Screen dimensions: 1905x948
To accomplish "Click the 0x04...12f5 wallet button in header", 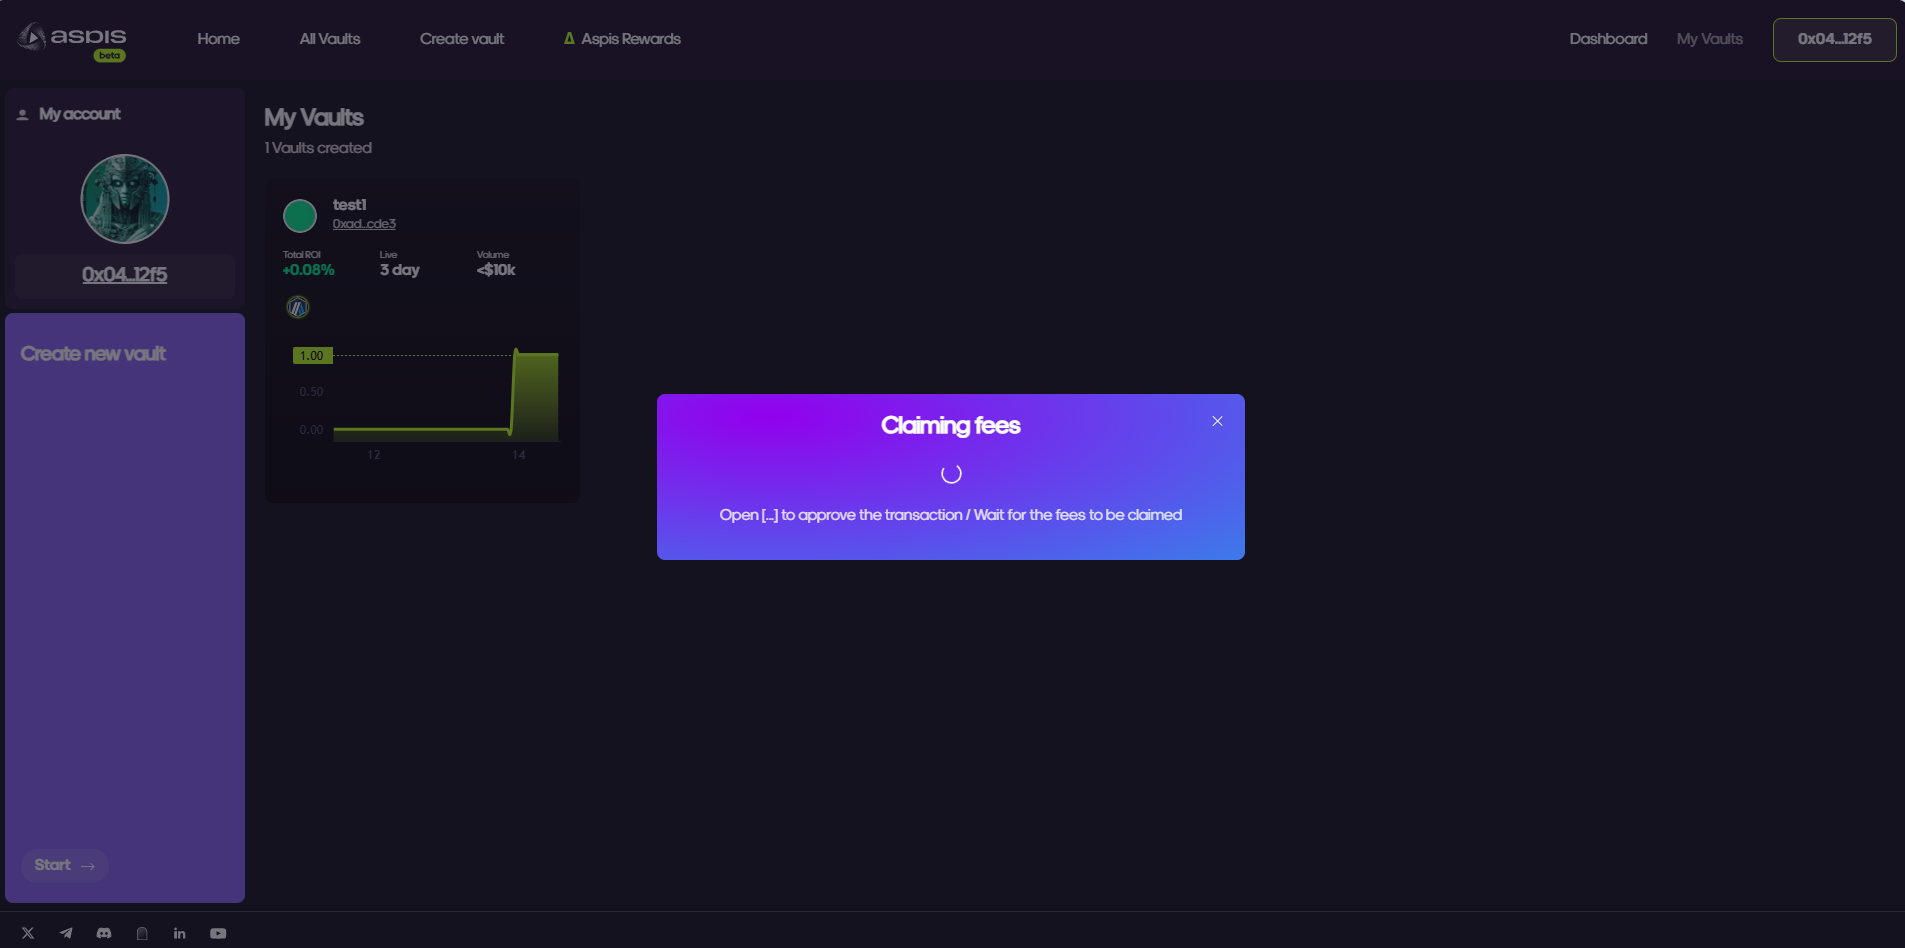I will pyautogui.click(x=1834, y=39).
